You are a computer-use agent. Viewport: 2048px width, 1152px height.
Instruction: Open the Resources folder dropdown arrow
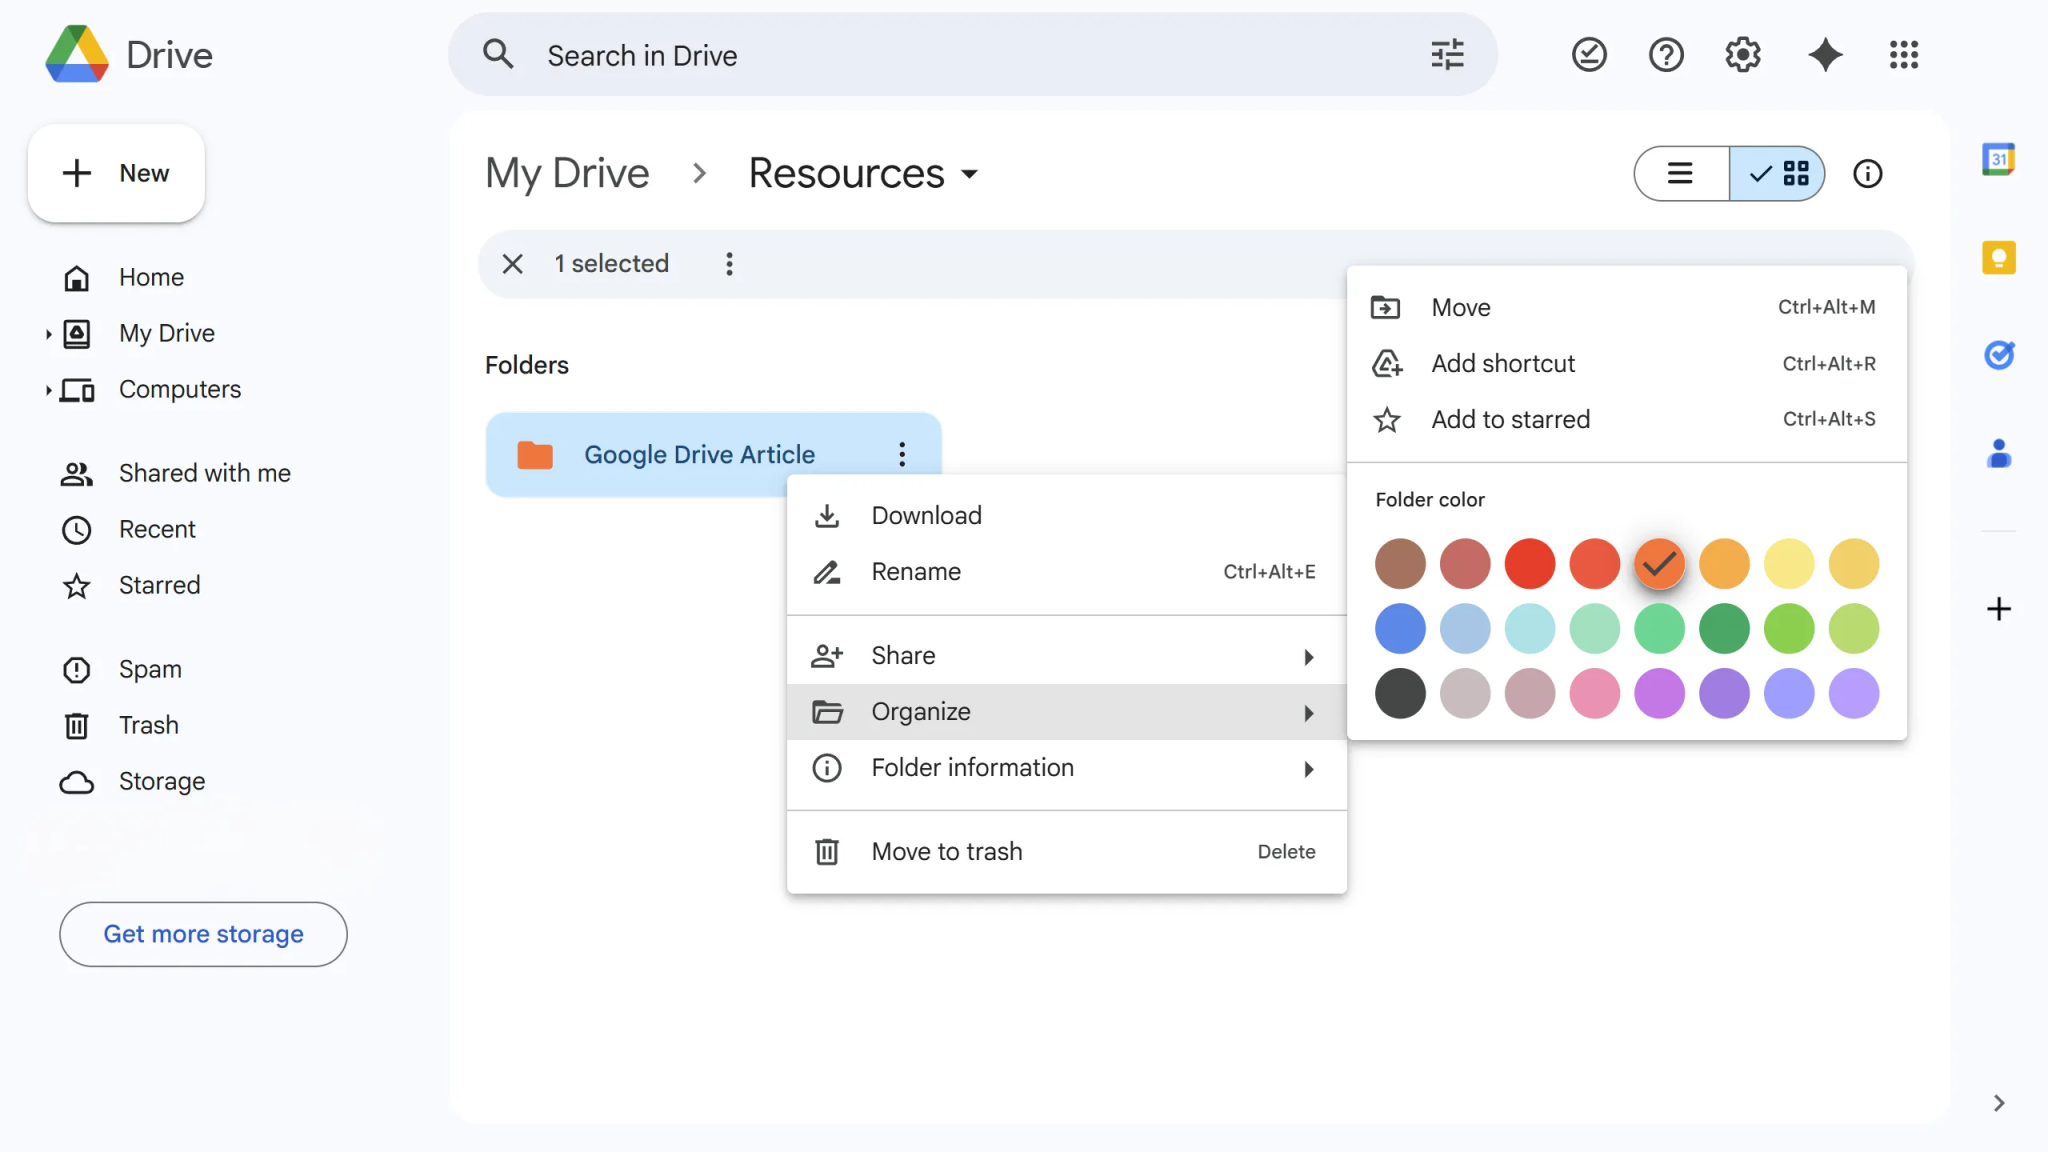point(969,173)
